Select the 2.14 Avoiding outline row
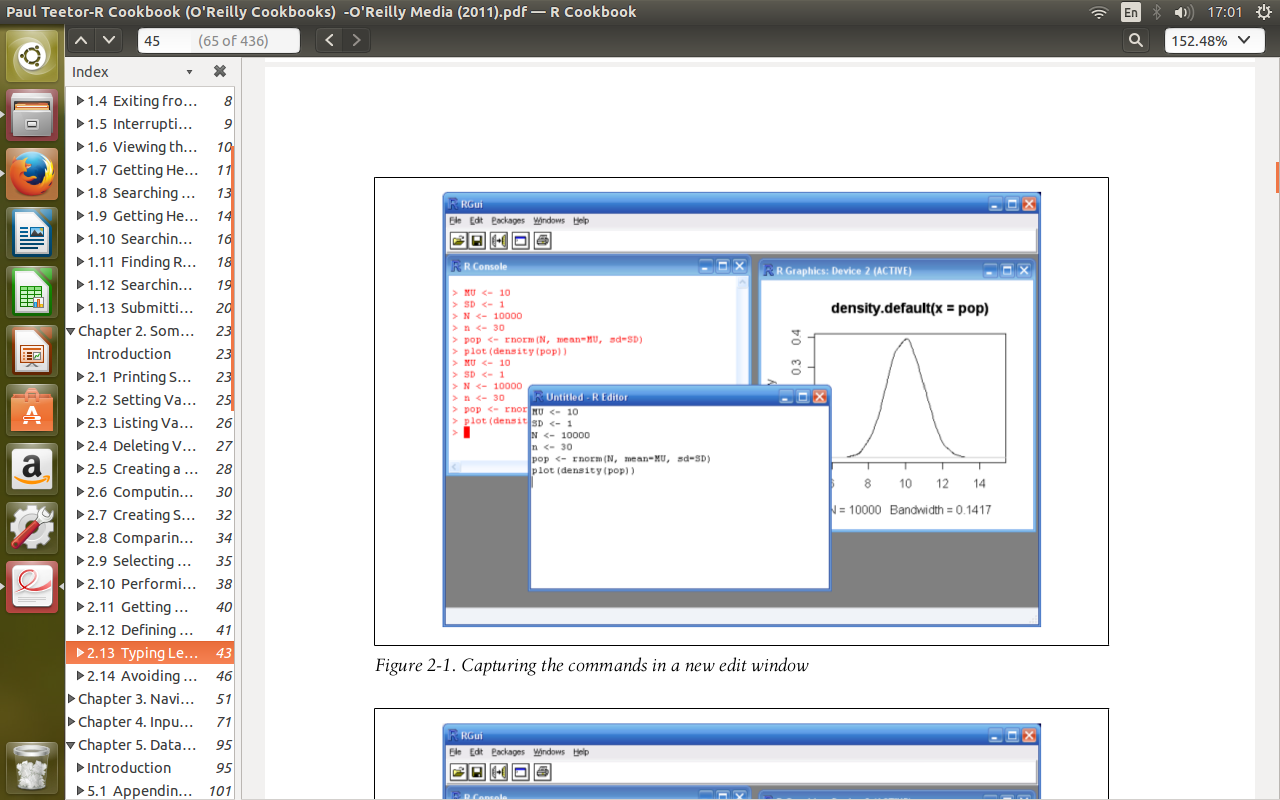1280x800 pixels. click(x=150, y=676)
